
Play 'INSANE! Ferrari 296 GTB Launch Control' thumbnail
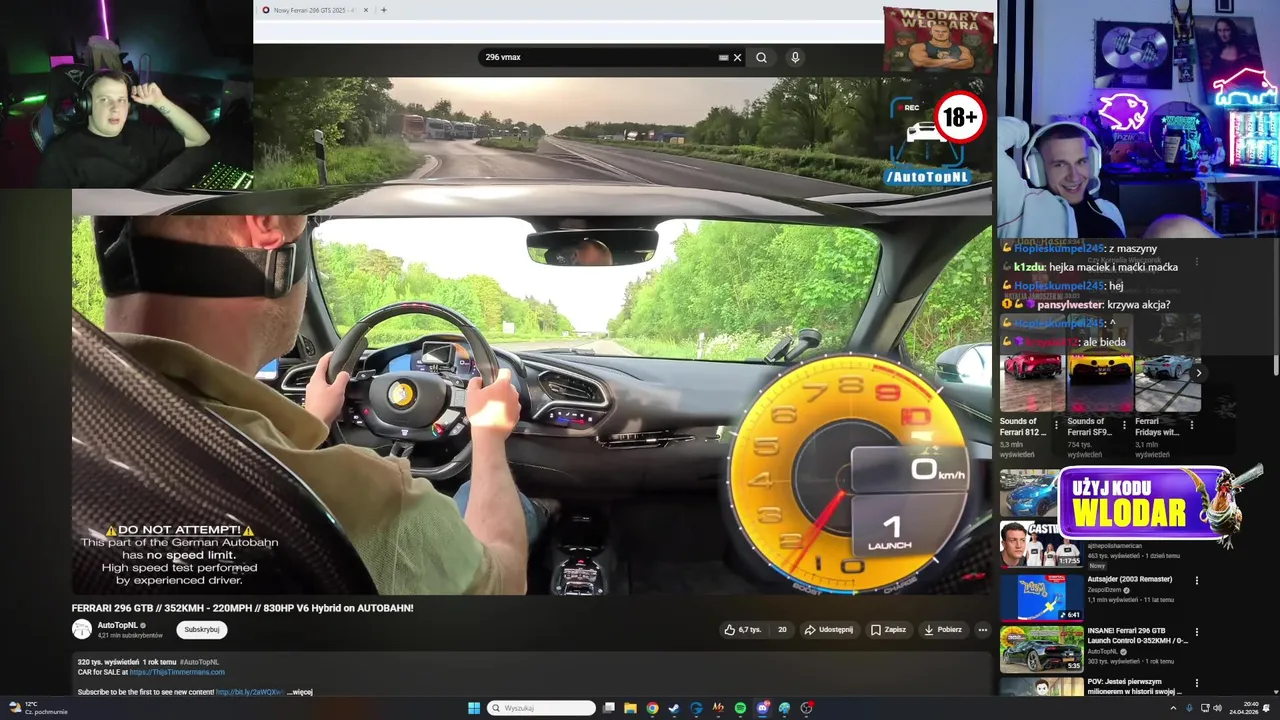point(1041,649)
